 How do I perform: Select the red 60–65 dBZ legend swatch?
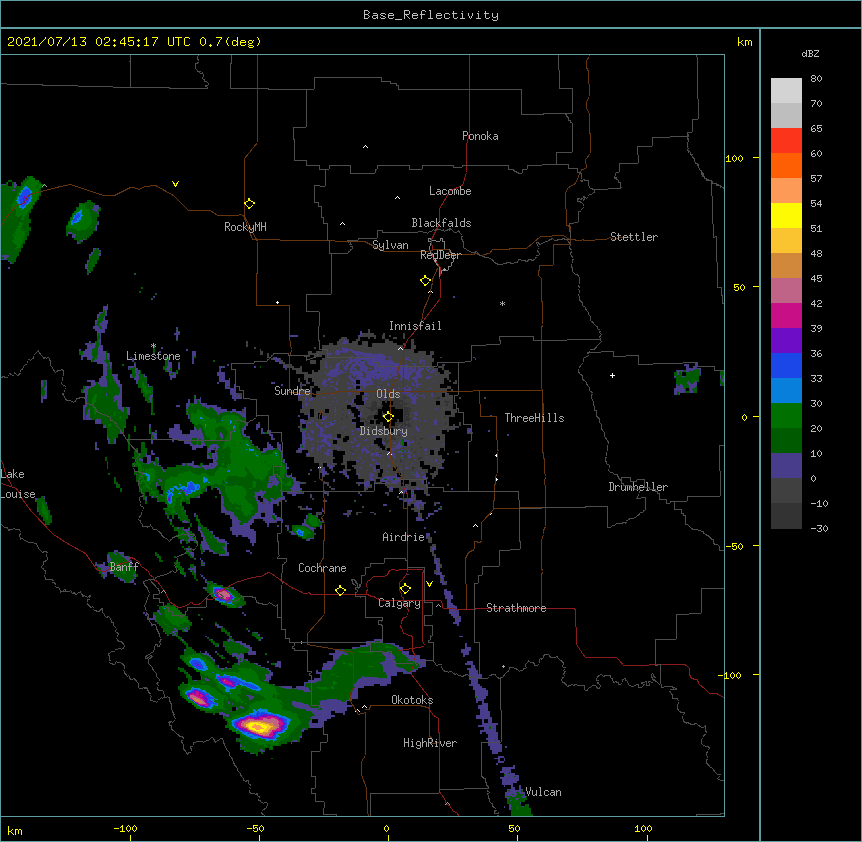tap(786, 141)
